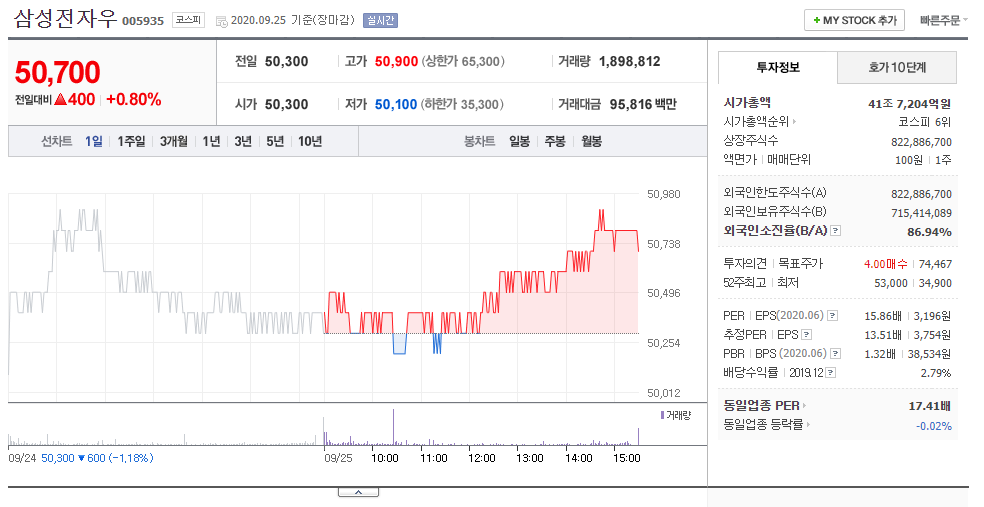The width and height of the screenshot is (984, 507).
Task: Click the target price 74,467
Action: click(935, 264)
